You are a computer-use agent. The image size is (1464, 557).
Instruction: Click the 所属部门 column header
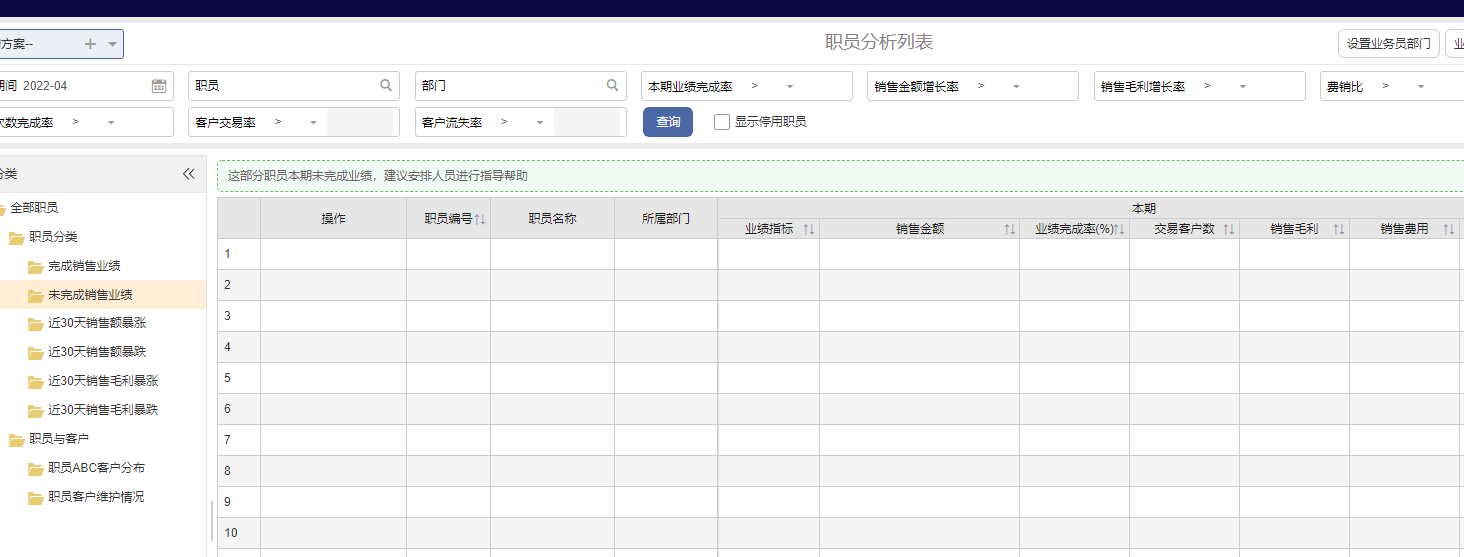[x=666, y=218]
